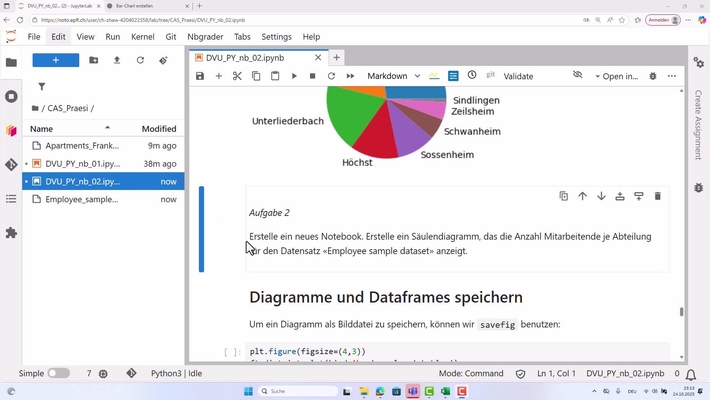Cut the selected cell using scissors icon
Screen dimensions: 710x400
(237, 76)
